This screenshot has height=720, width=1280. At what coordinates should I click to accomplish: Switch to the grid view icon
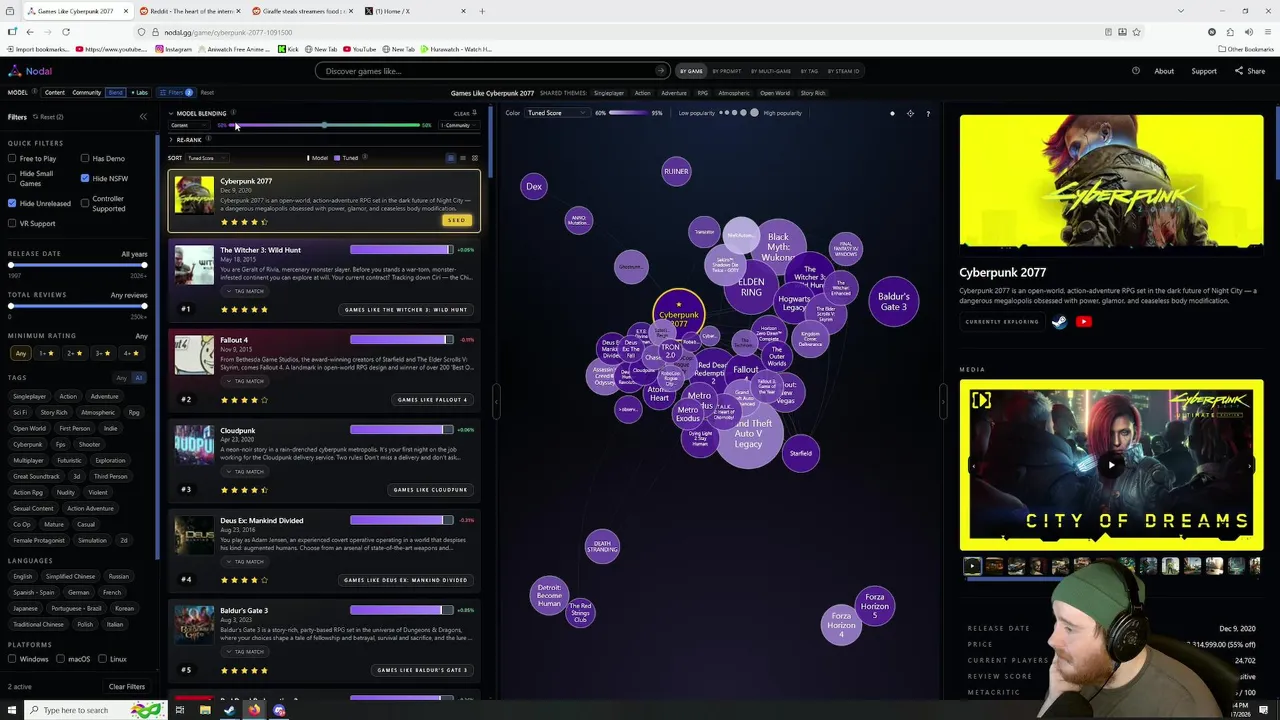pyautogui.click(x=474, y=158)
